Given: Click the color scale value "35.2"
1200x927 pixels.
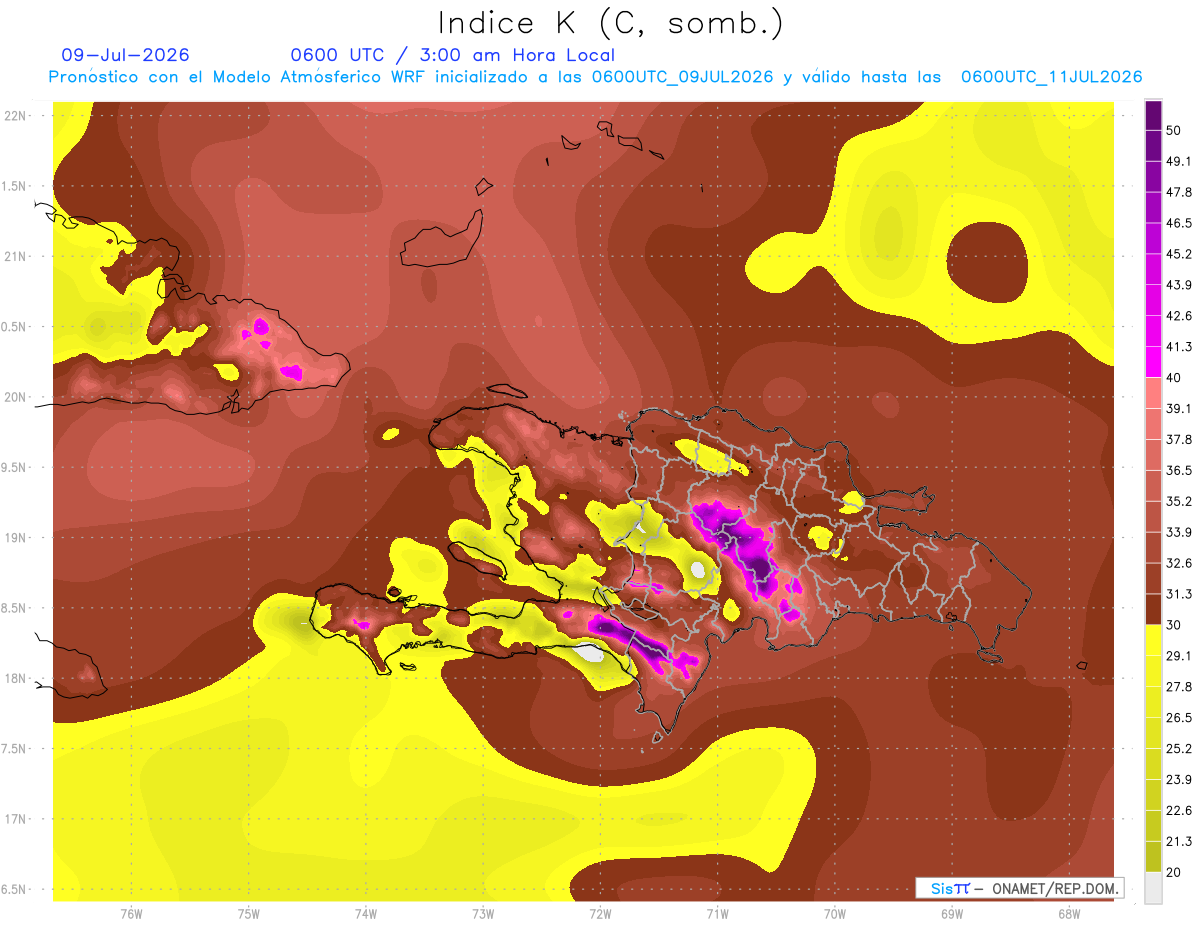Looking at the screenshot, I should 1179,502.
